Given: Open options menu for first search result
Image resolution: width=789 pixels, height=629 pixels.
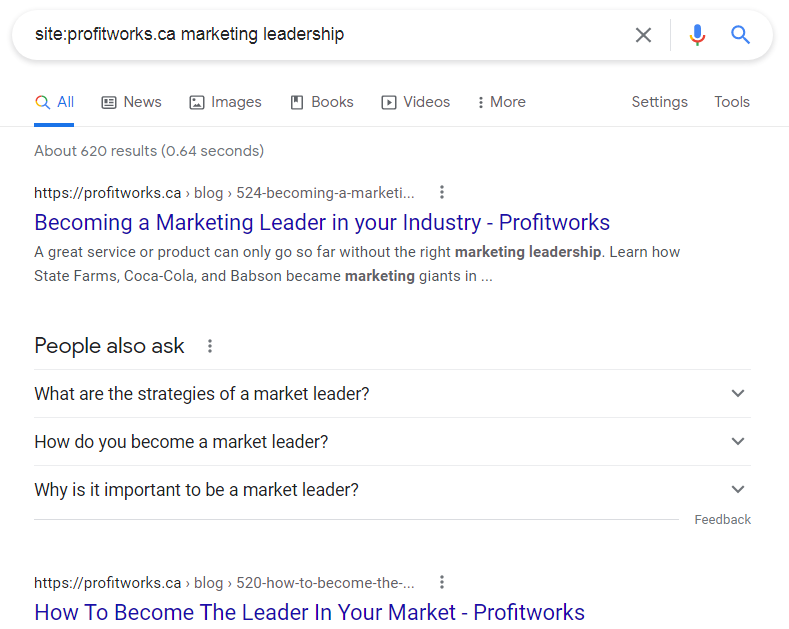Looking at the screenshot, I should 442,192.
